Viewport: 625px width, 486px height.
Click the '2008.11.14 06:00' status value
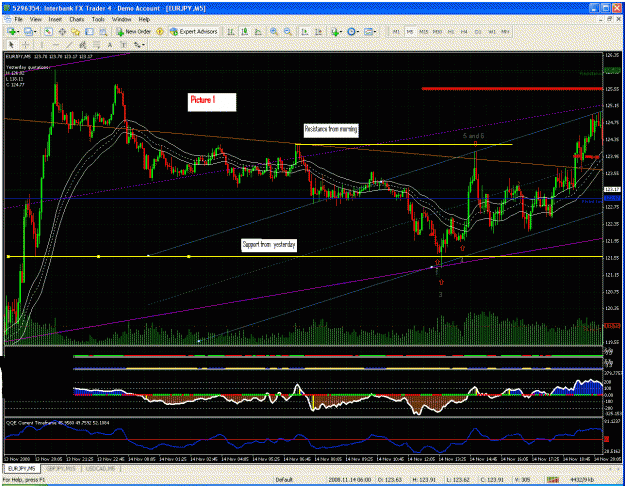pyautogui.click(x=349, y=480)
